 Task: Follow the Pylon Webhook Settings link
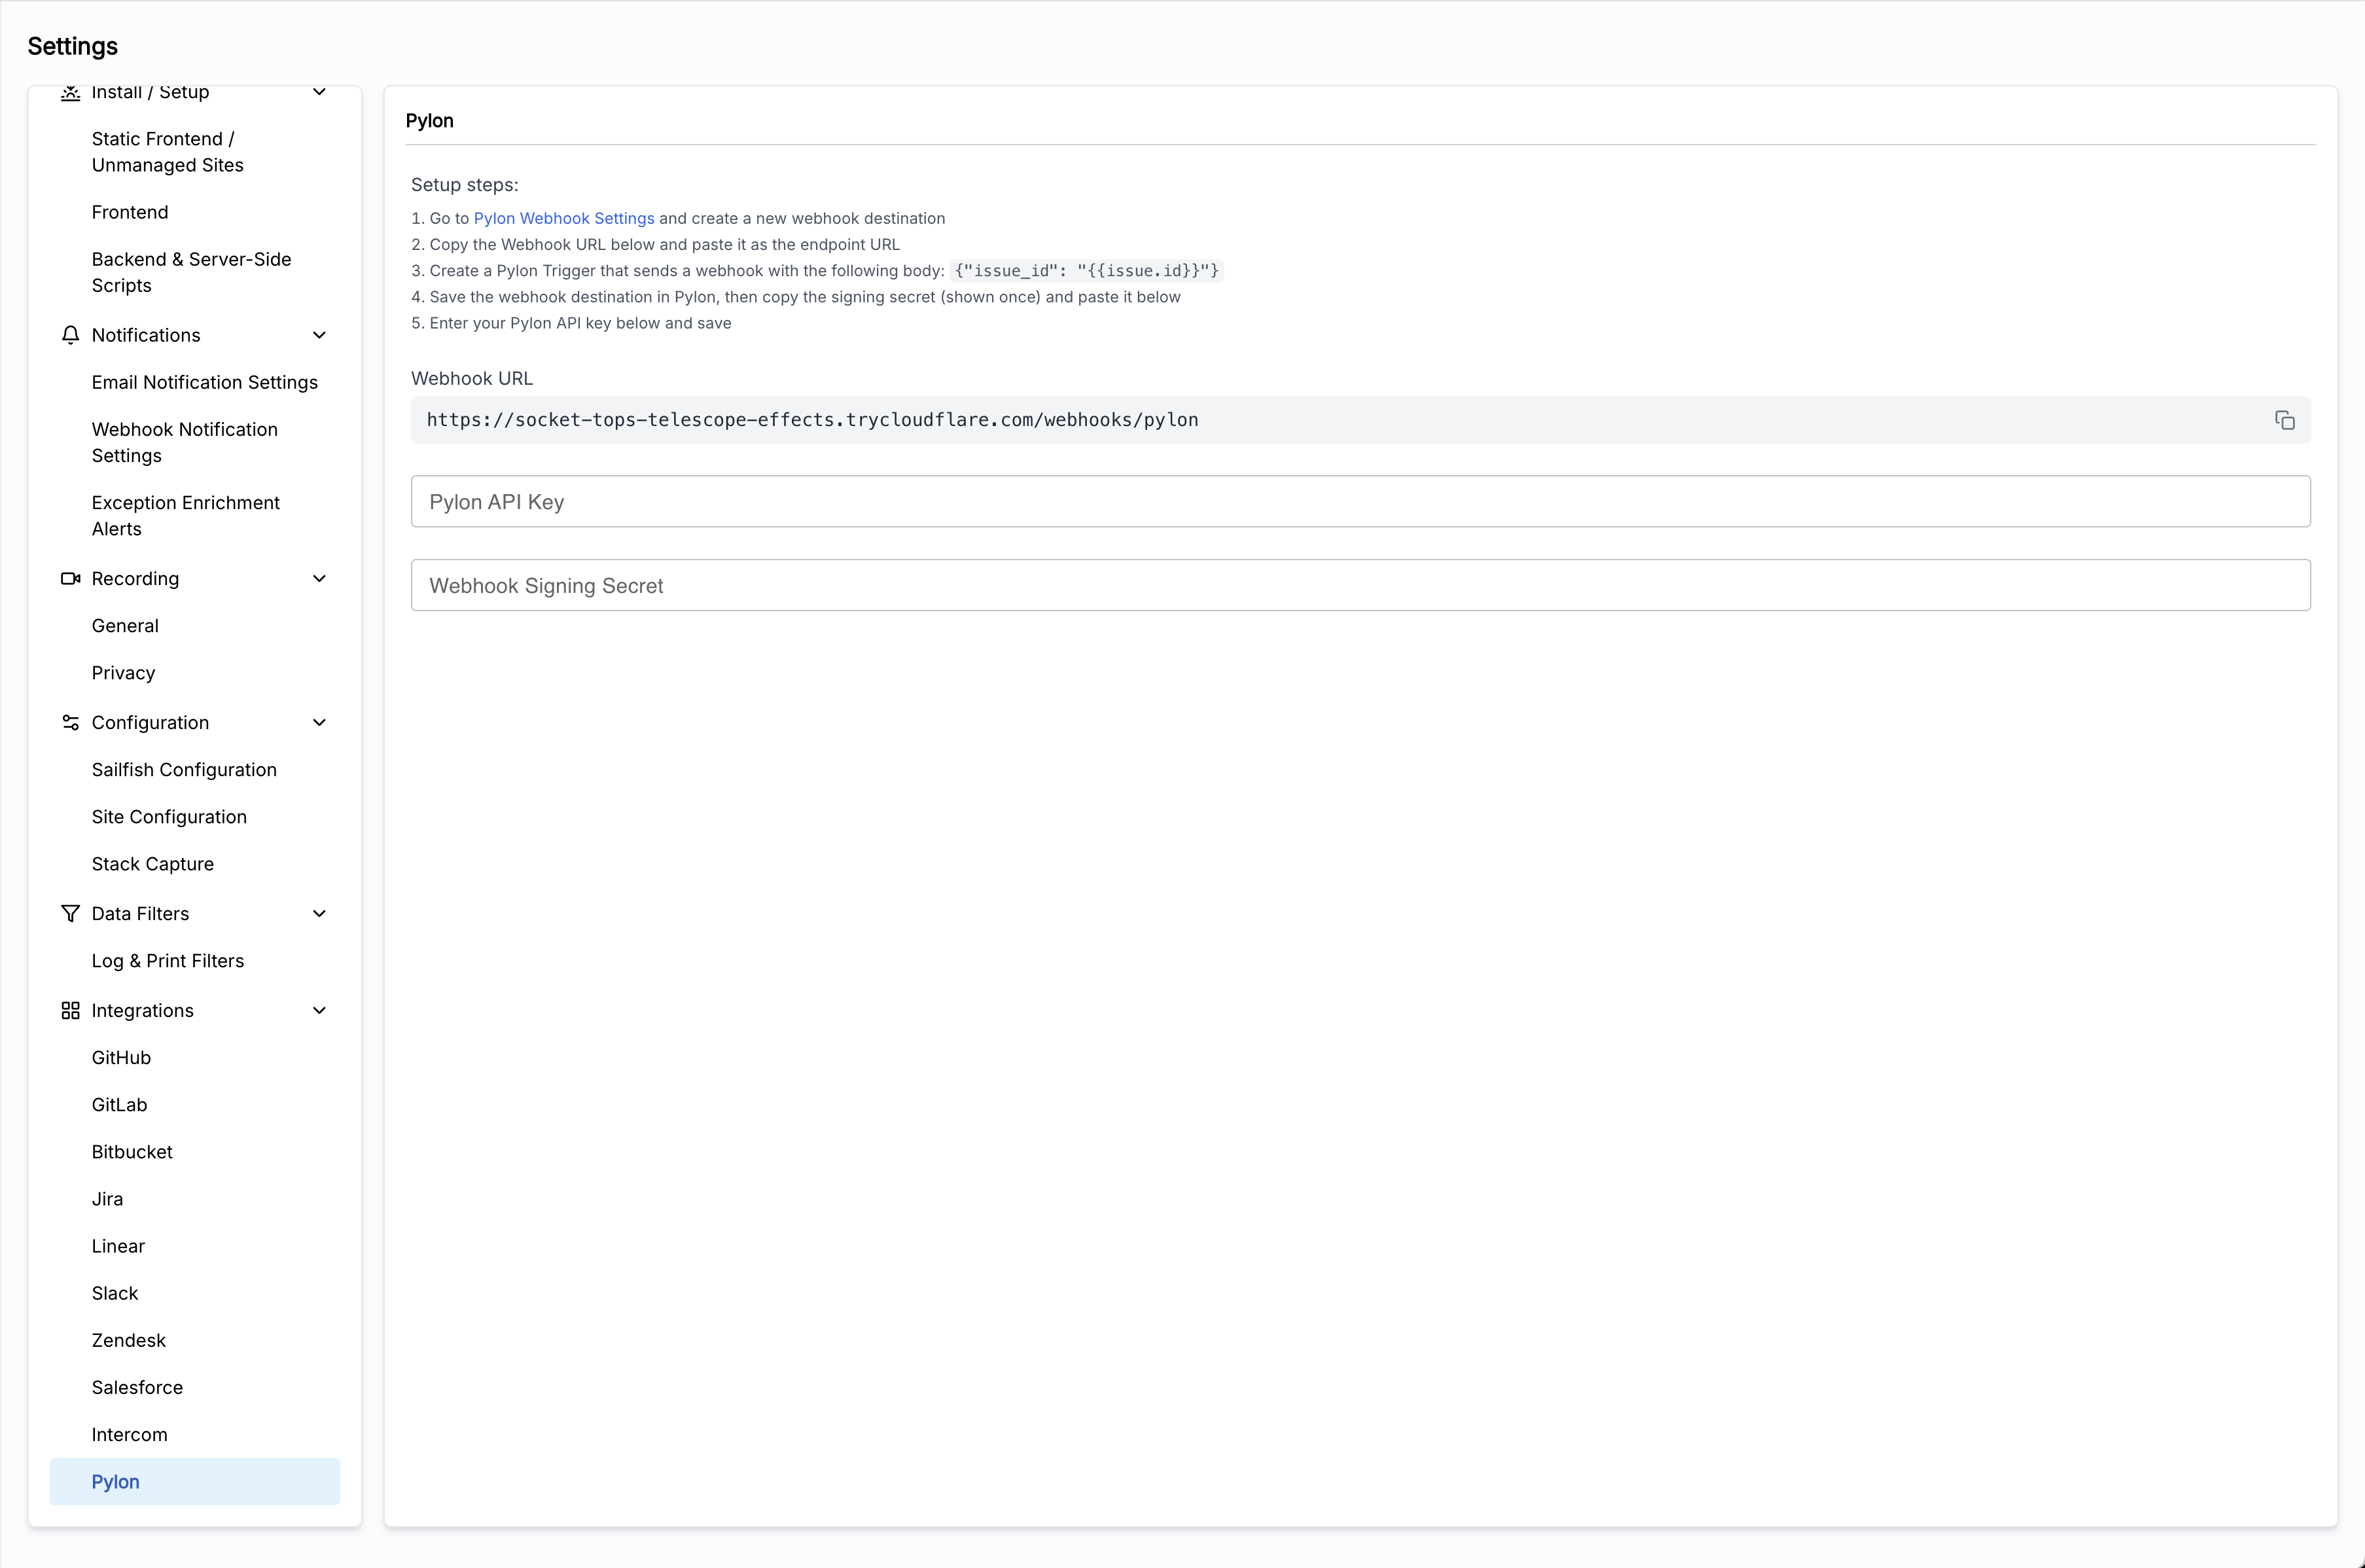[564, 218]
